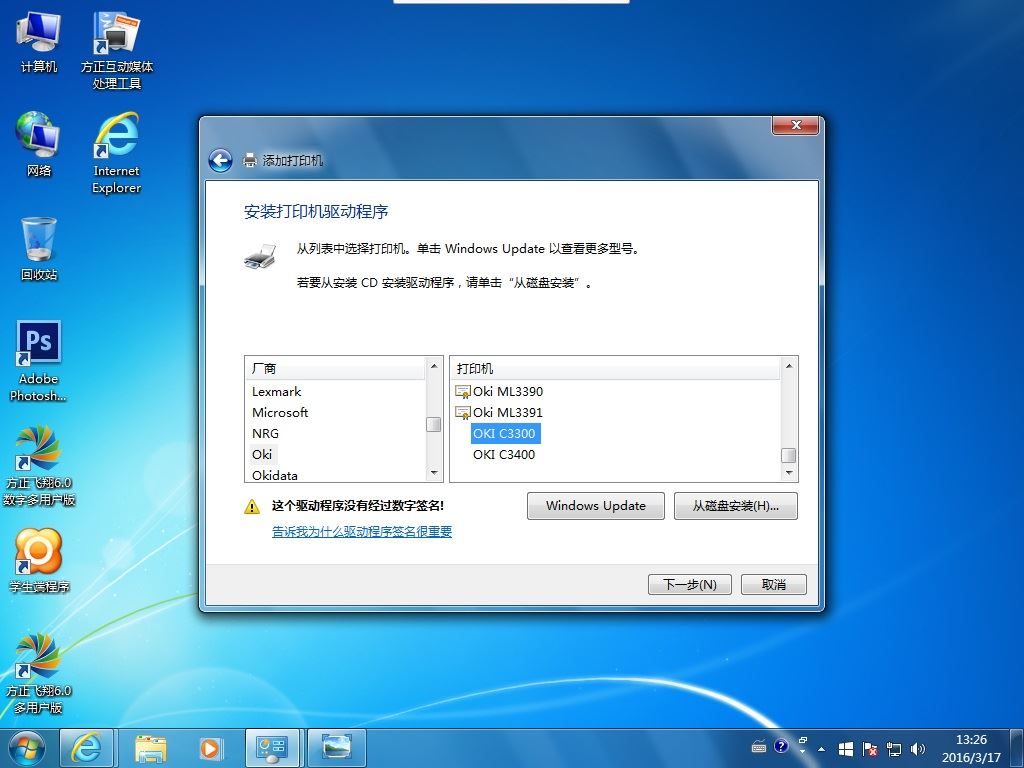Open the Windows Start menu orb
Image resolution: width=1024 pixels, height=768 pixels.
(25, 748)
